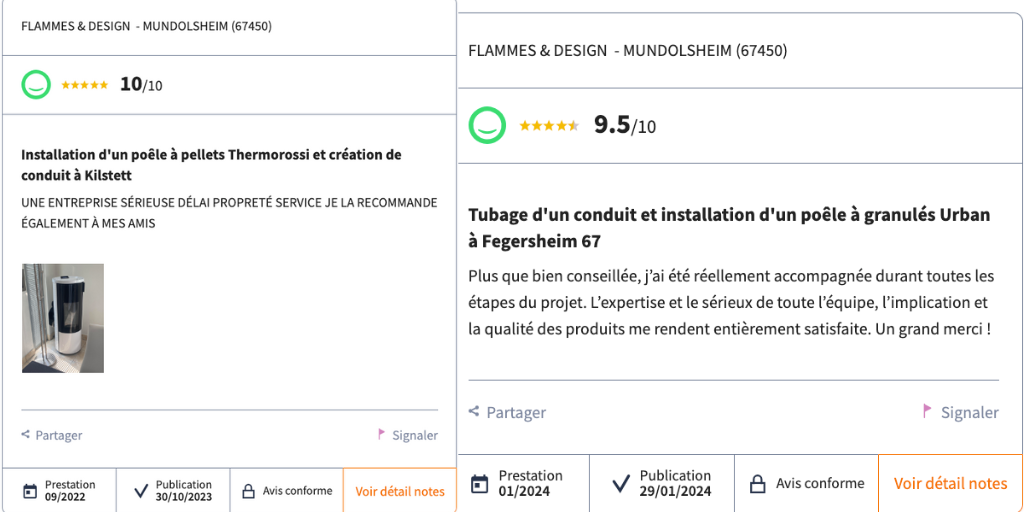This screenshot has height=512, width=1024.
Task: Click the 4.5-star rating in right review
Action: [549, 125]
